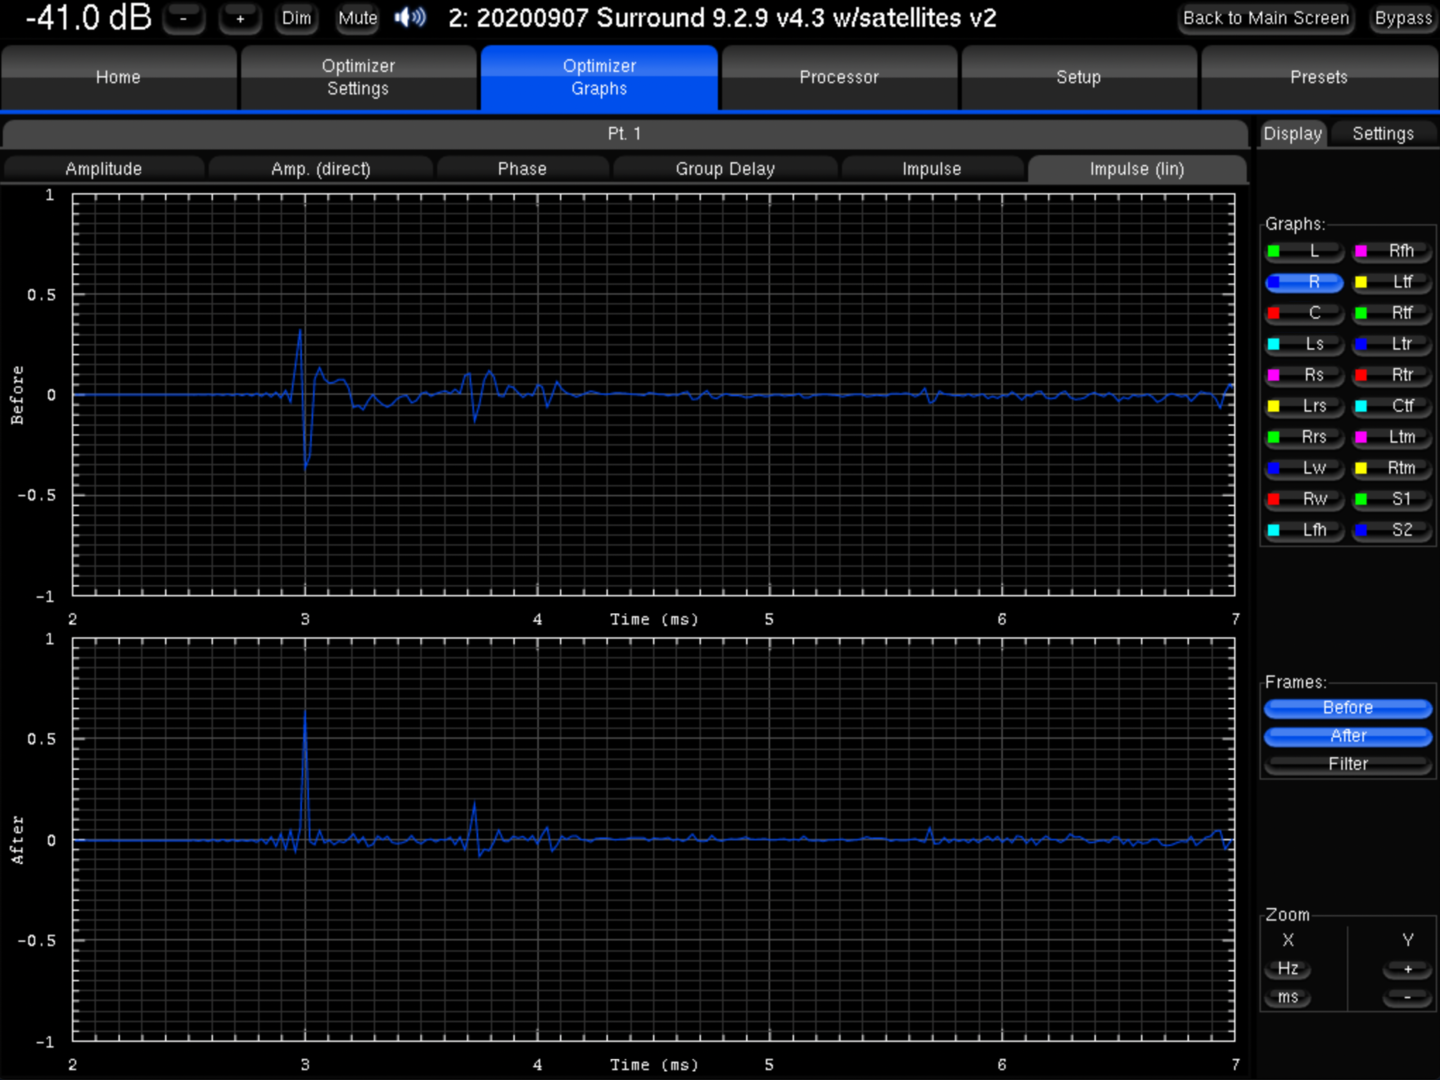Set X zoom axis to Hz

[x=1288, y=969]
